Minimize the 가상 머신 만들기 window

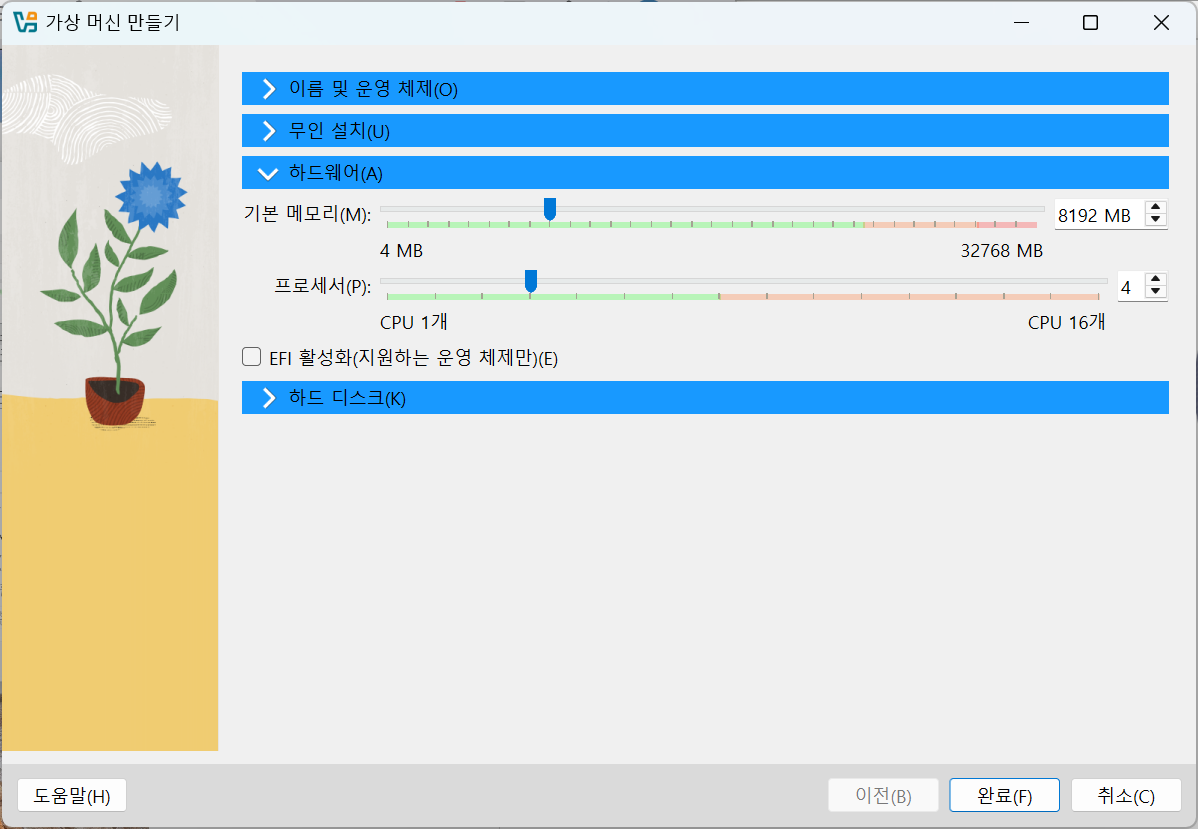coord(1022,23)
